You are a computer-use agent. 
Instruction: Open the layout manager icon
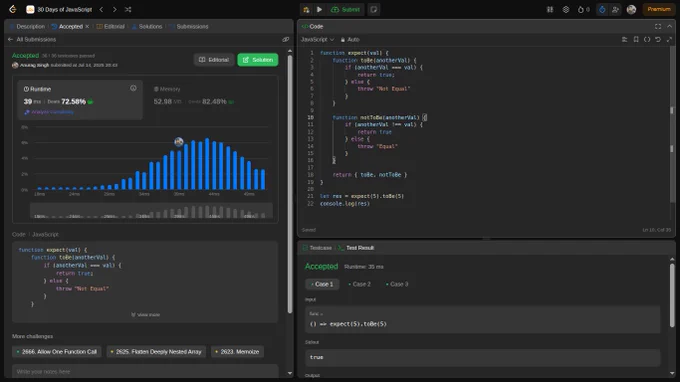pos(550,10)
